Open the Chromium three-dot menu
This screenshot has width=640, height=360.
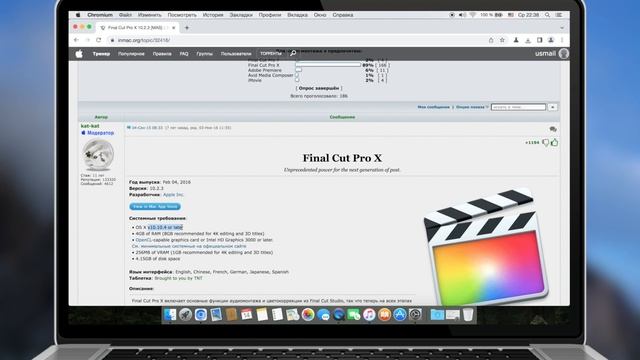(562, 40)
